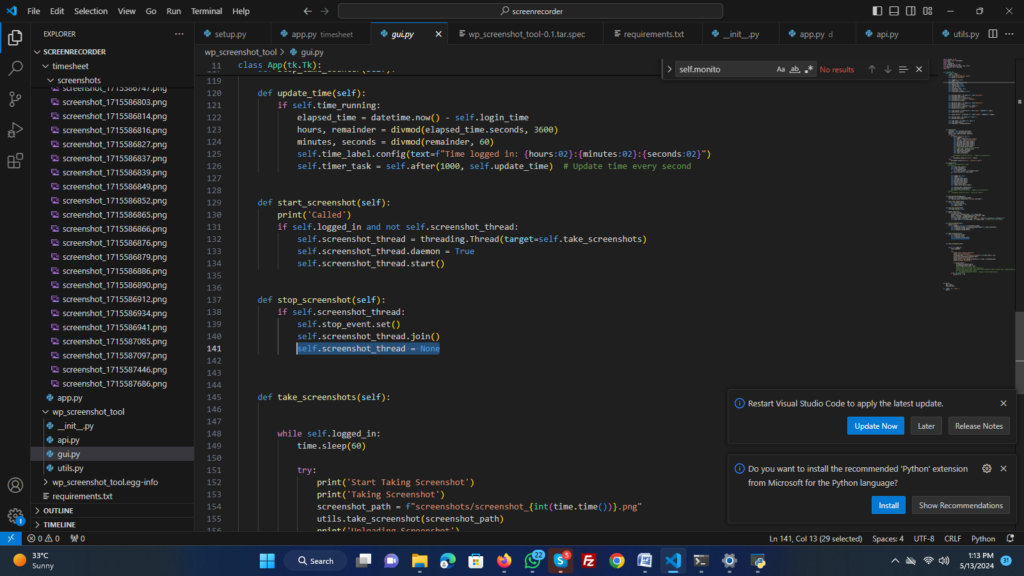Open the Extensions view
This screenshot has height=576, width=1024.
coord(16,161)
